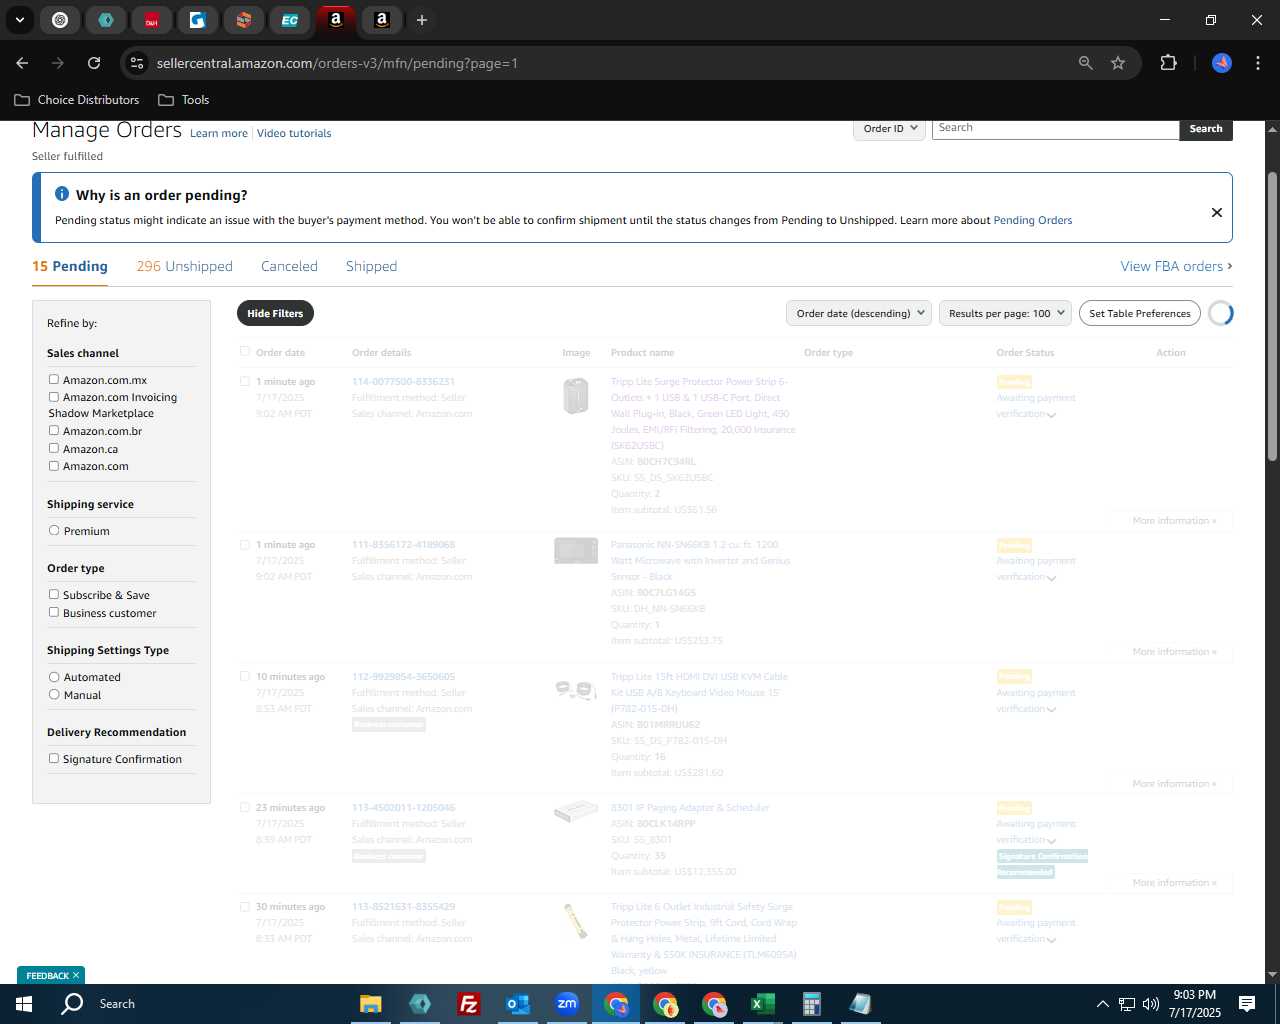
Task: Check the Subscribe & Save order type
Action: 54,594
